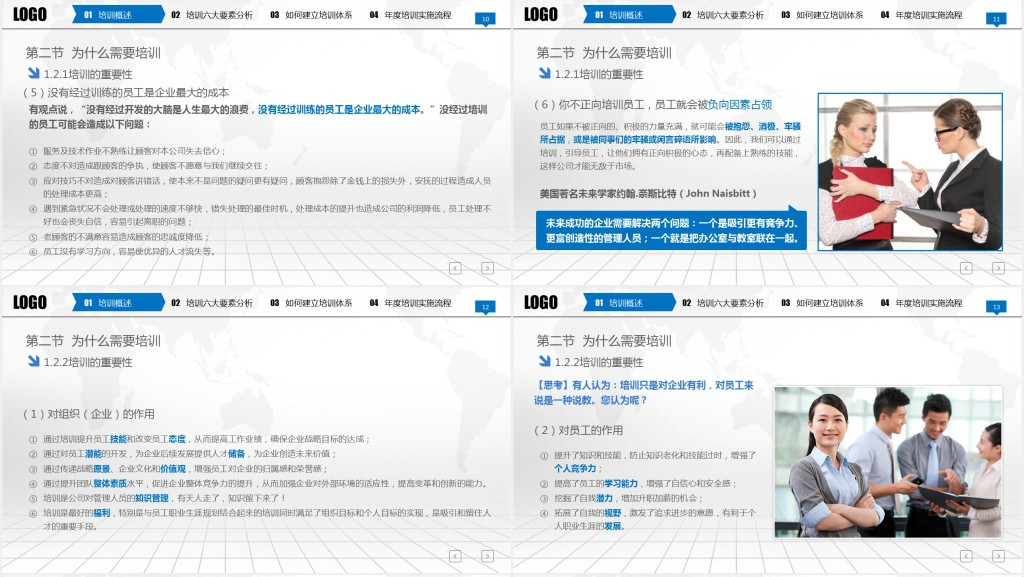The height and width of the screenshot is (577, 1024).
Task: Click item ⑤ 培训是公司对管理人员的知识管理
Action: [x=157, y=498]
